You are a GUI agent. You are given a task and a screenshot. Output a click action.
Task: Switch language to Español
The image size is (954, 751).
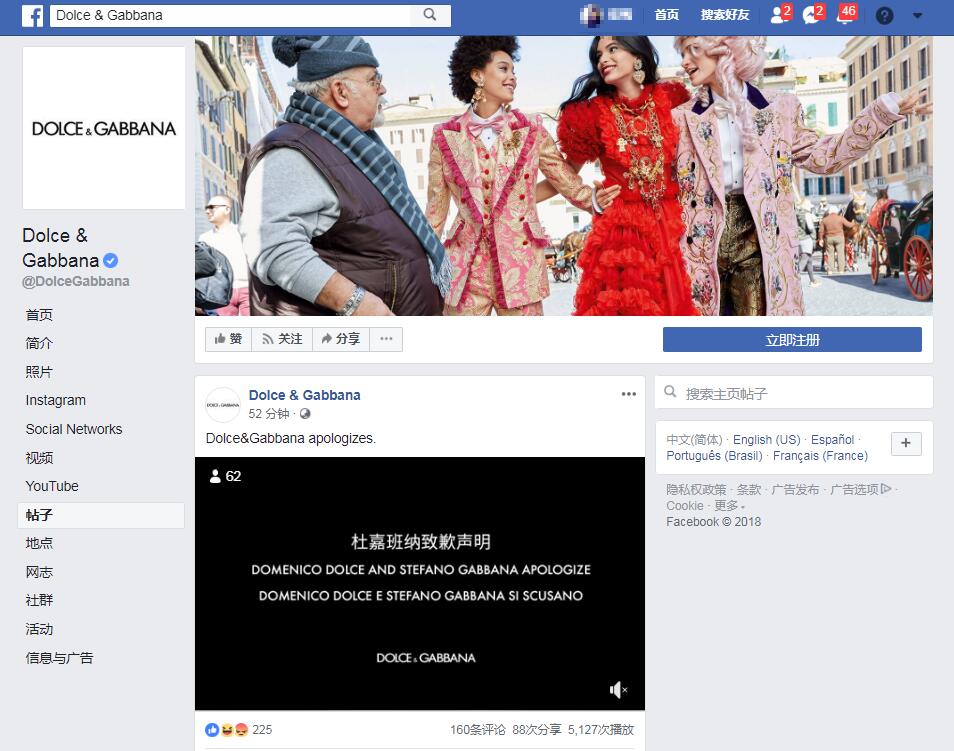click(x=832, y=439)
